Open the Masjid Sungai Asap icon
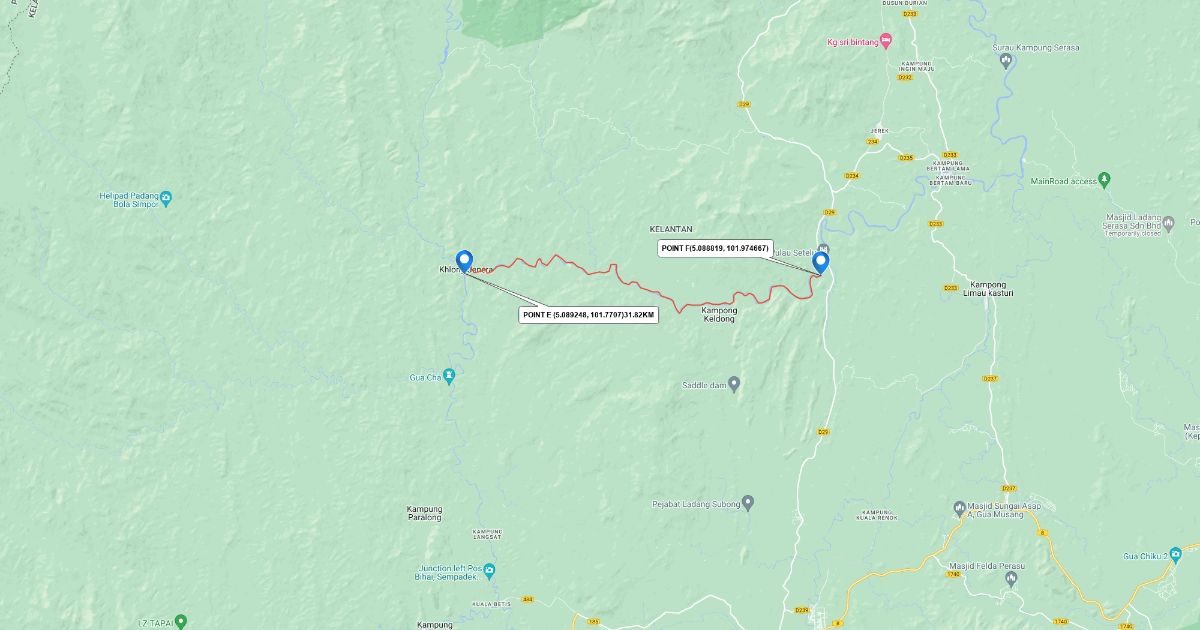 point(959,506)
